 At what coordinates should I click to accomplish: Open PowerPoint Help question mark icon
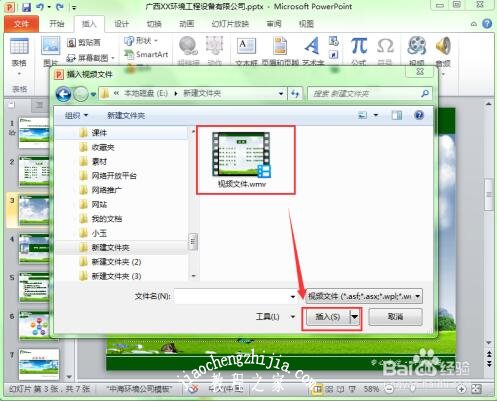pos(487,24)
